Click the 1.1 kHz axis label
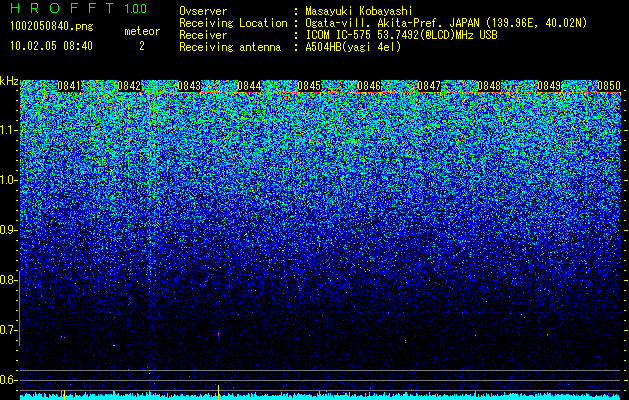 (9, 130)
